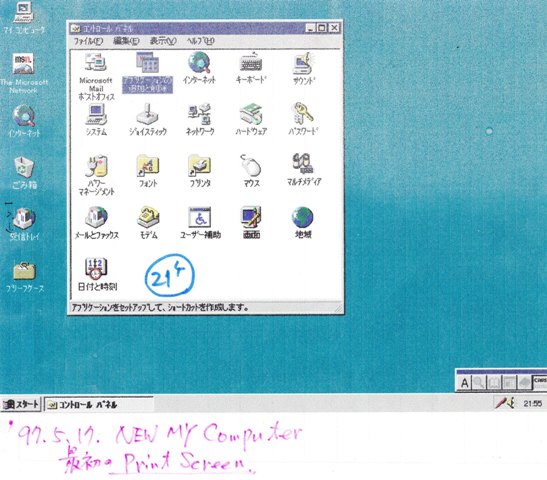Select the パスワード (Password) keys icon

click(x=302, y=113)
